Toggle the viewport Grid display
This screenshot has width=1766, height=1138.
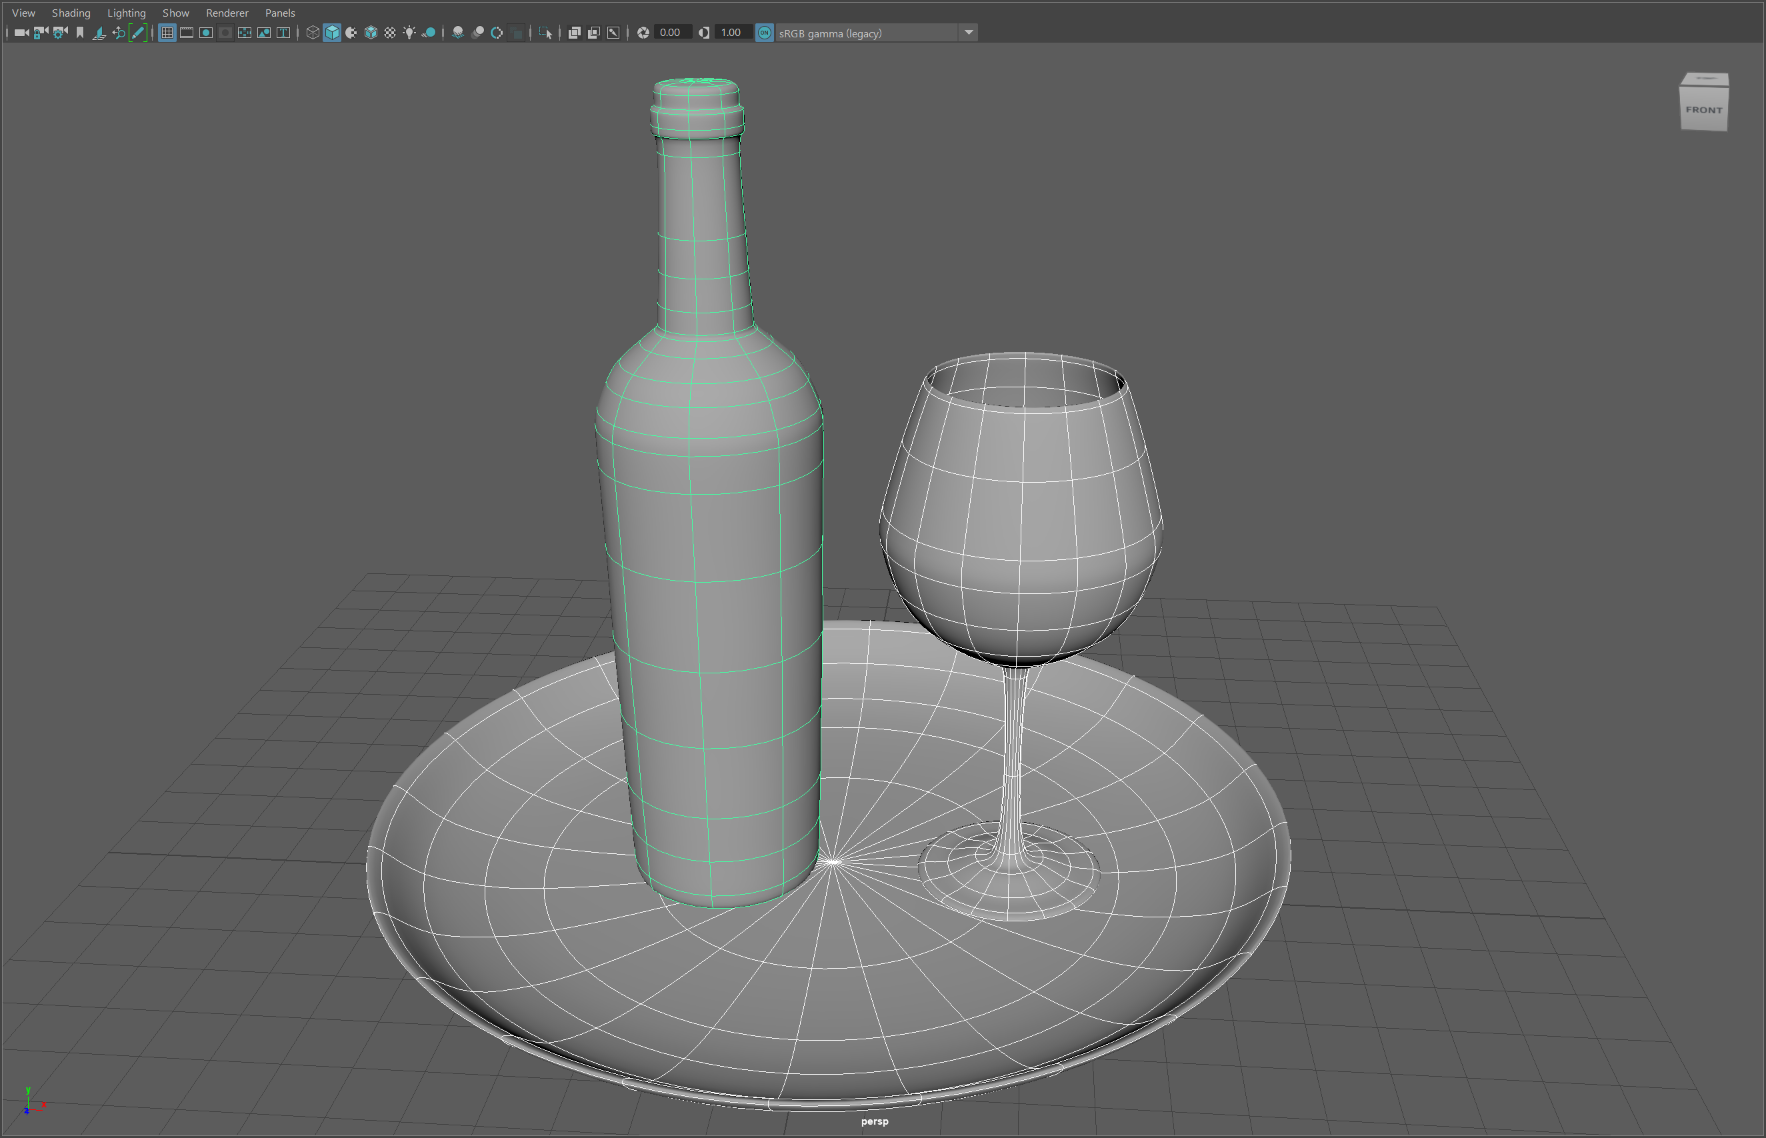167,33
